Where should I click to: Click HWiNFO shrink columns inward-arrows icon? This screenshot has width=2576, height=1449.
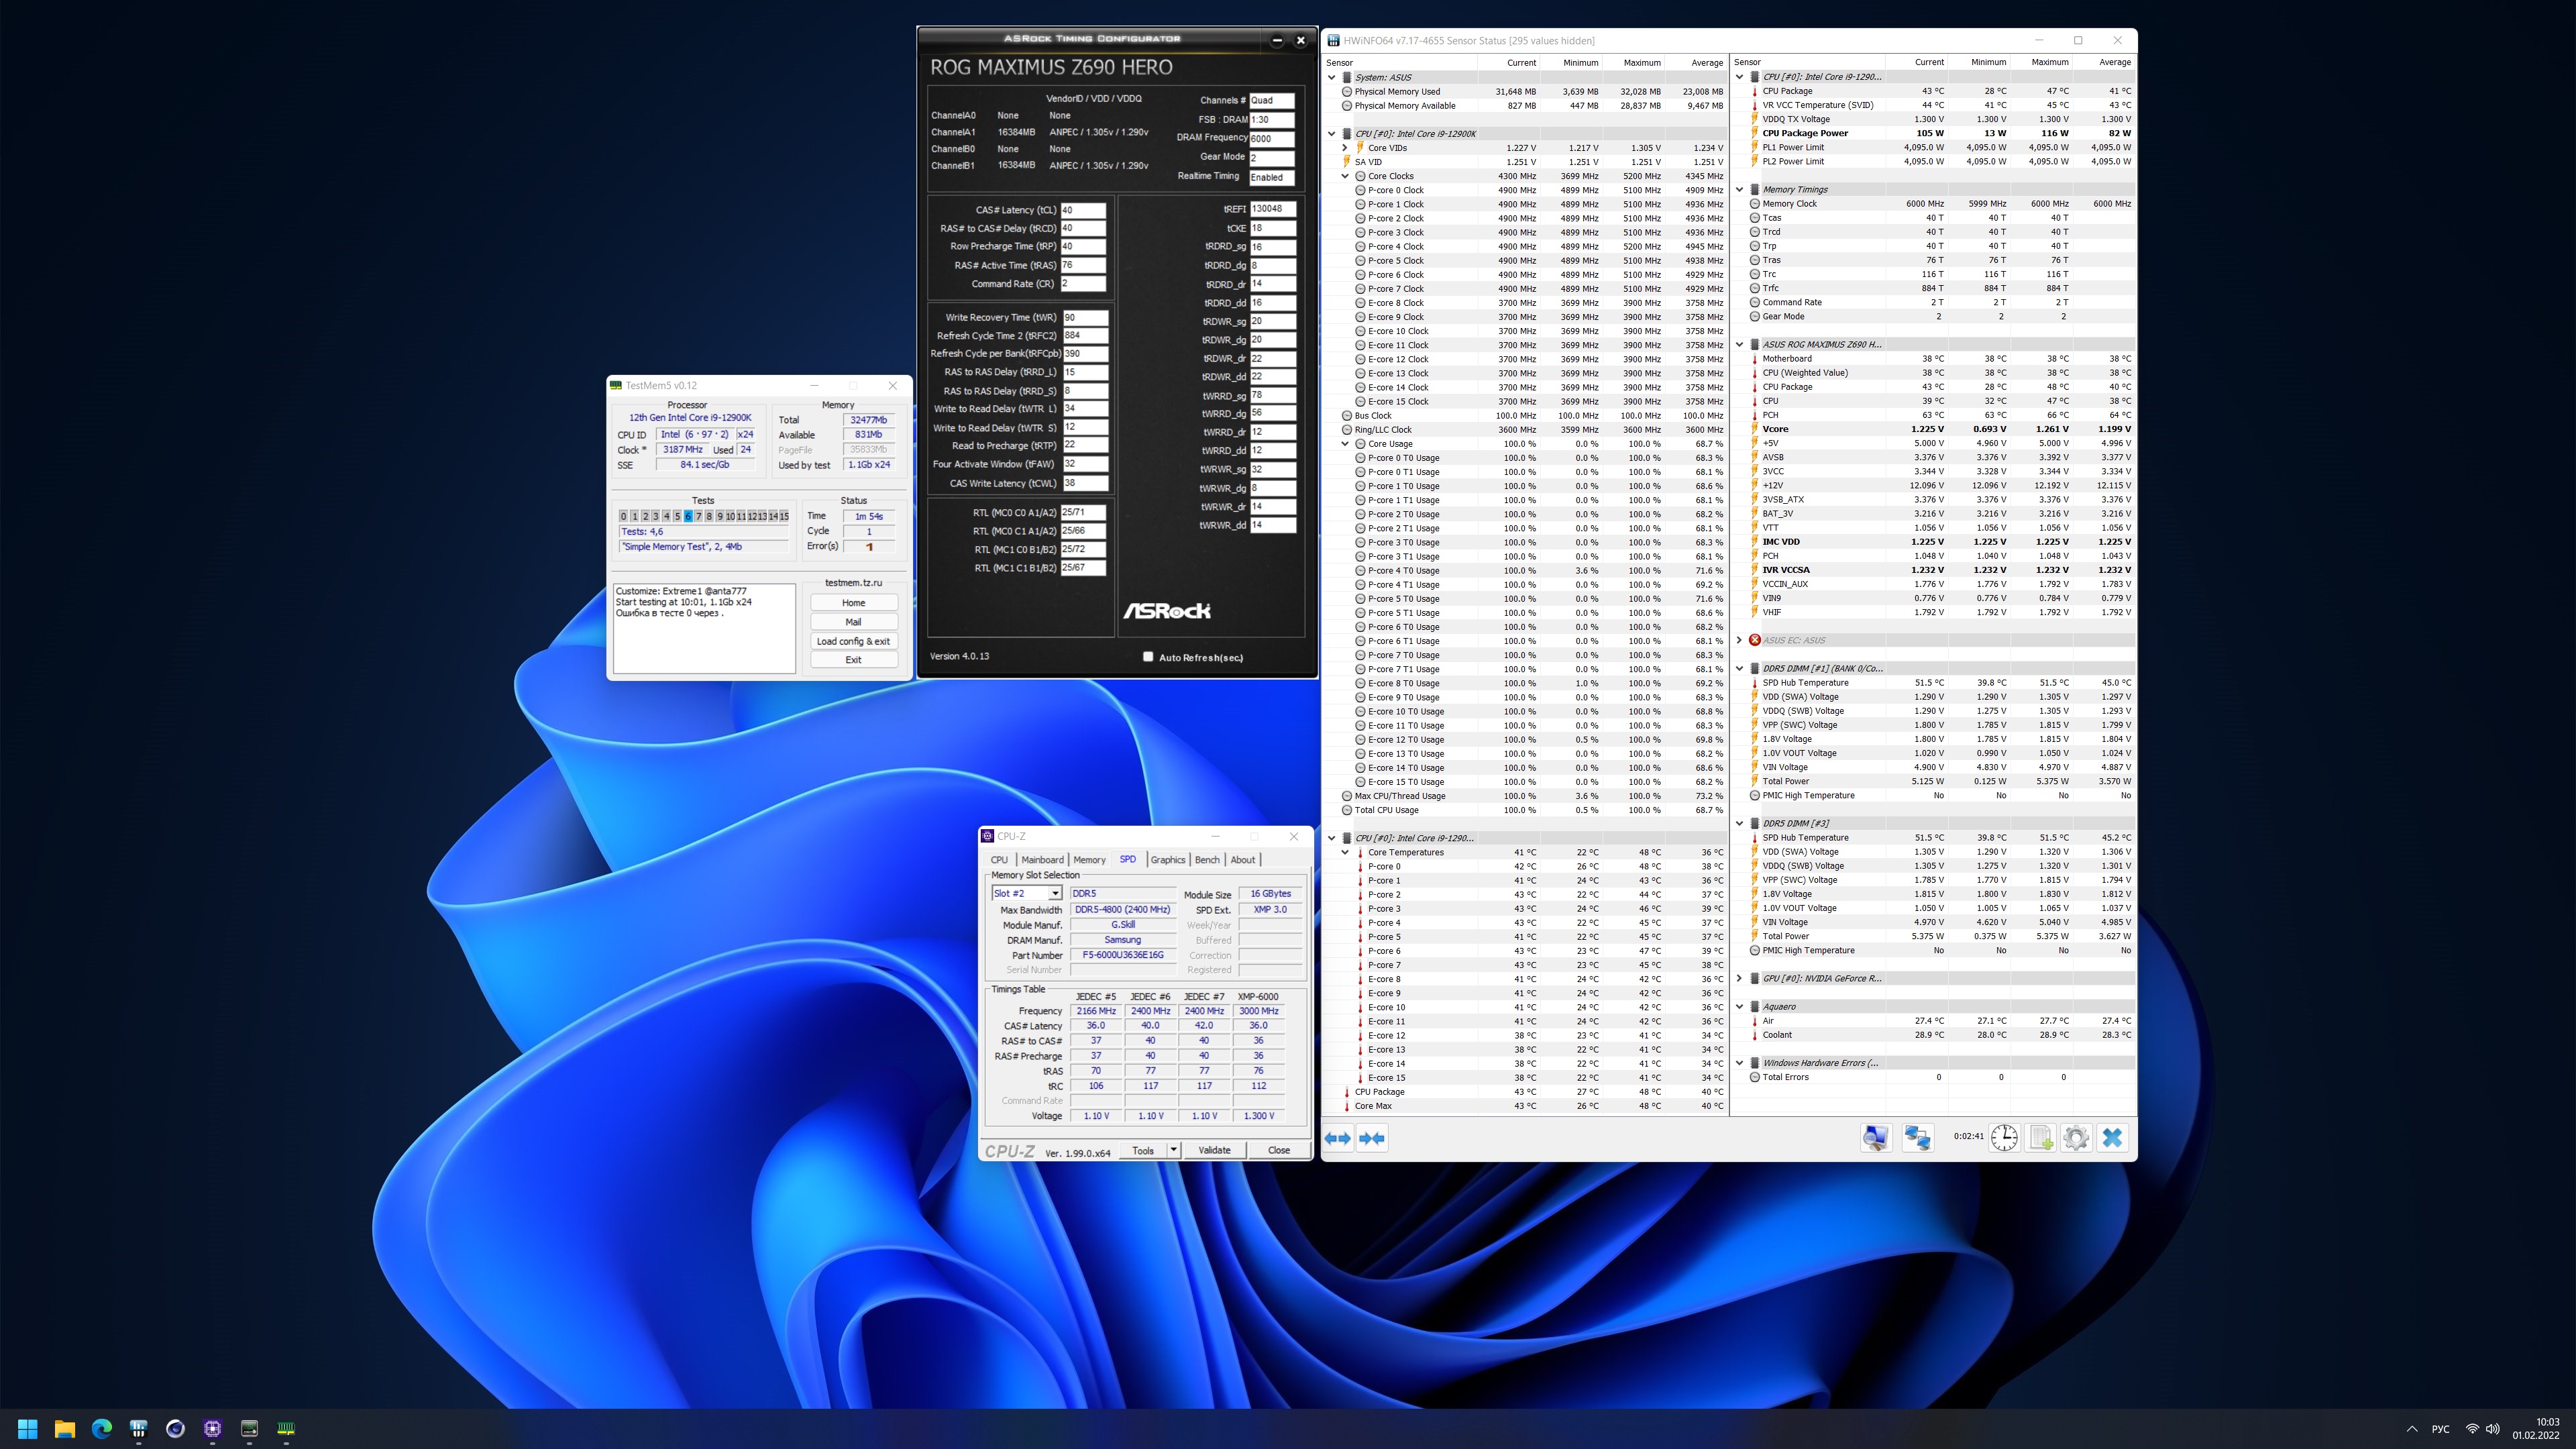(1372, 1138)
